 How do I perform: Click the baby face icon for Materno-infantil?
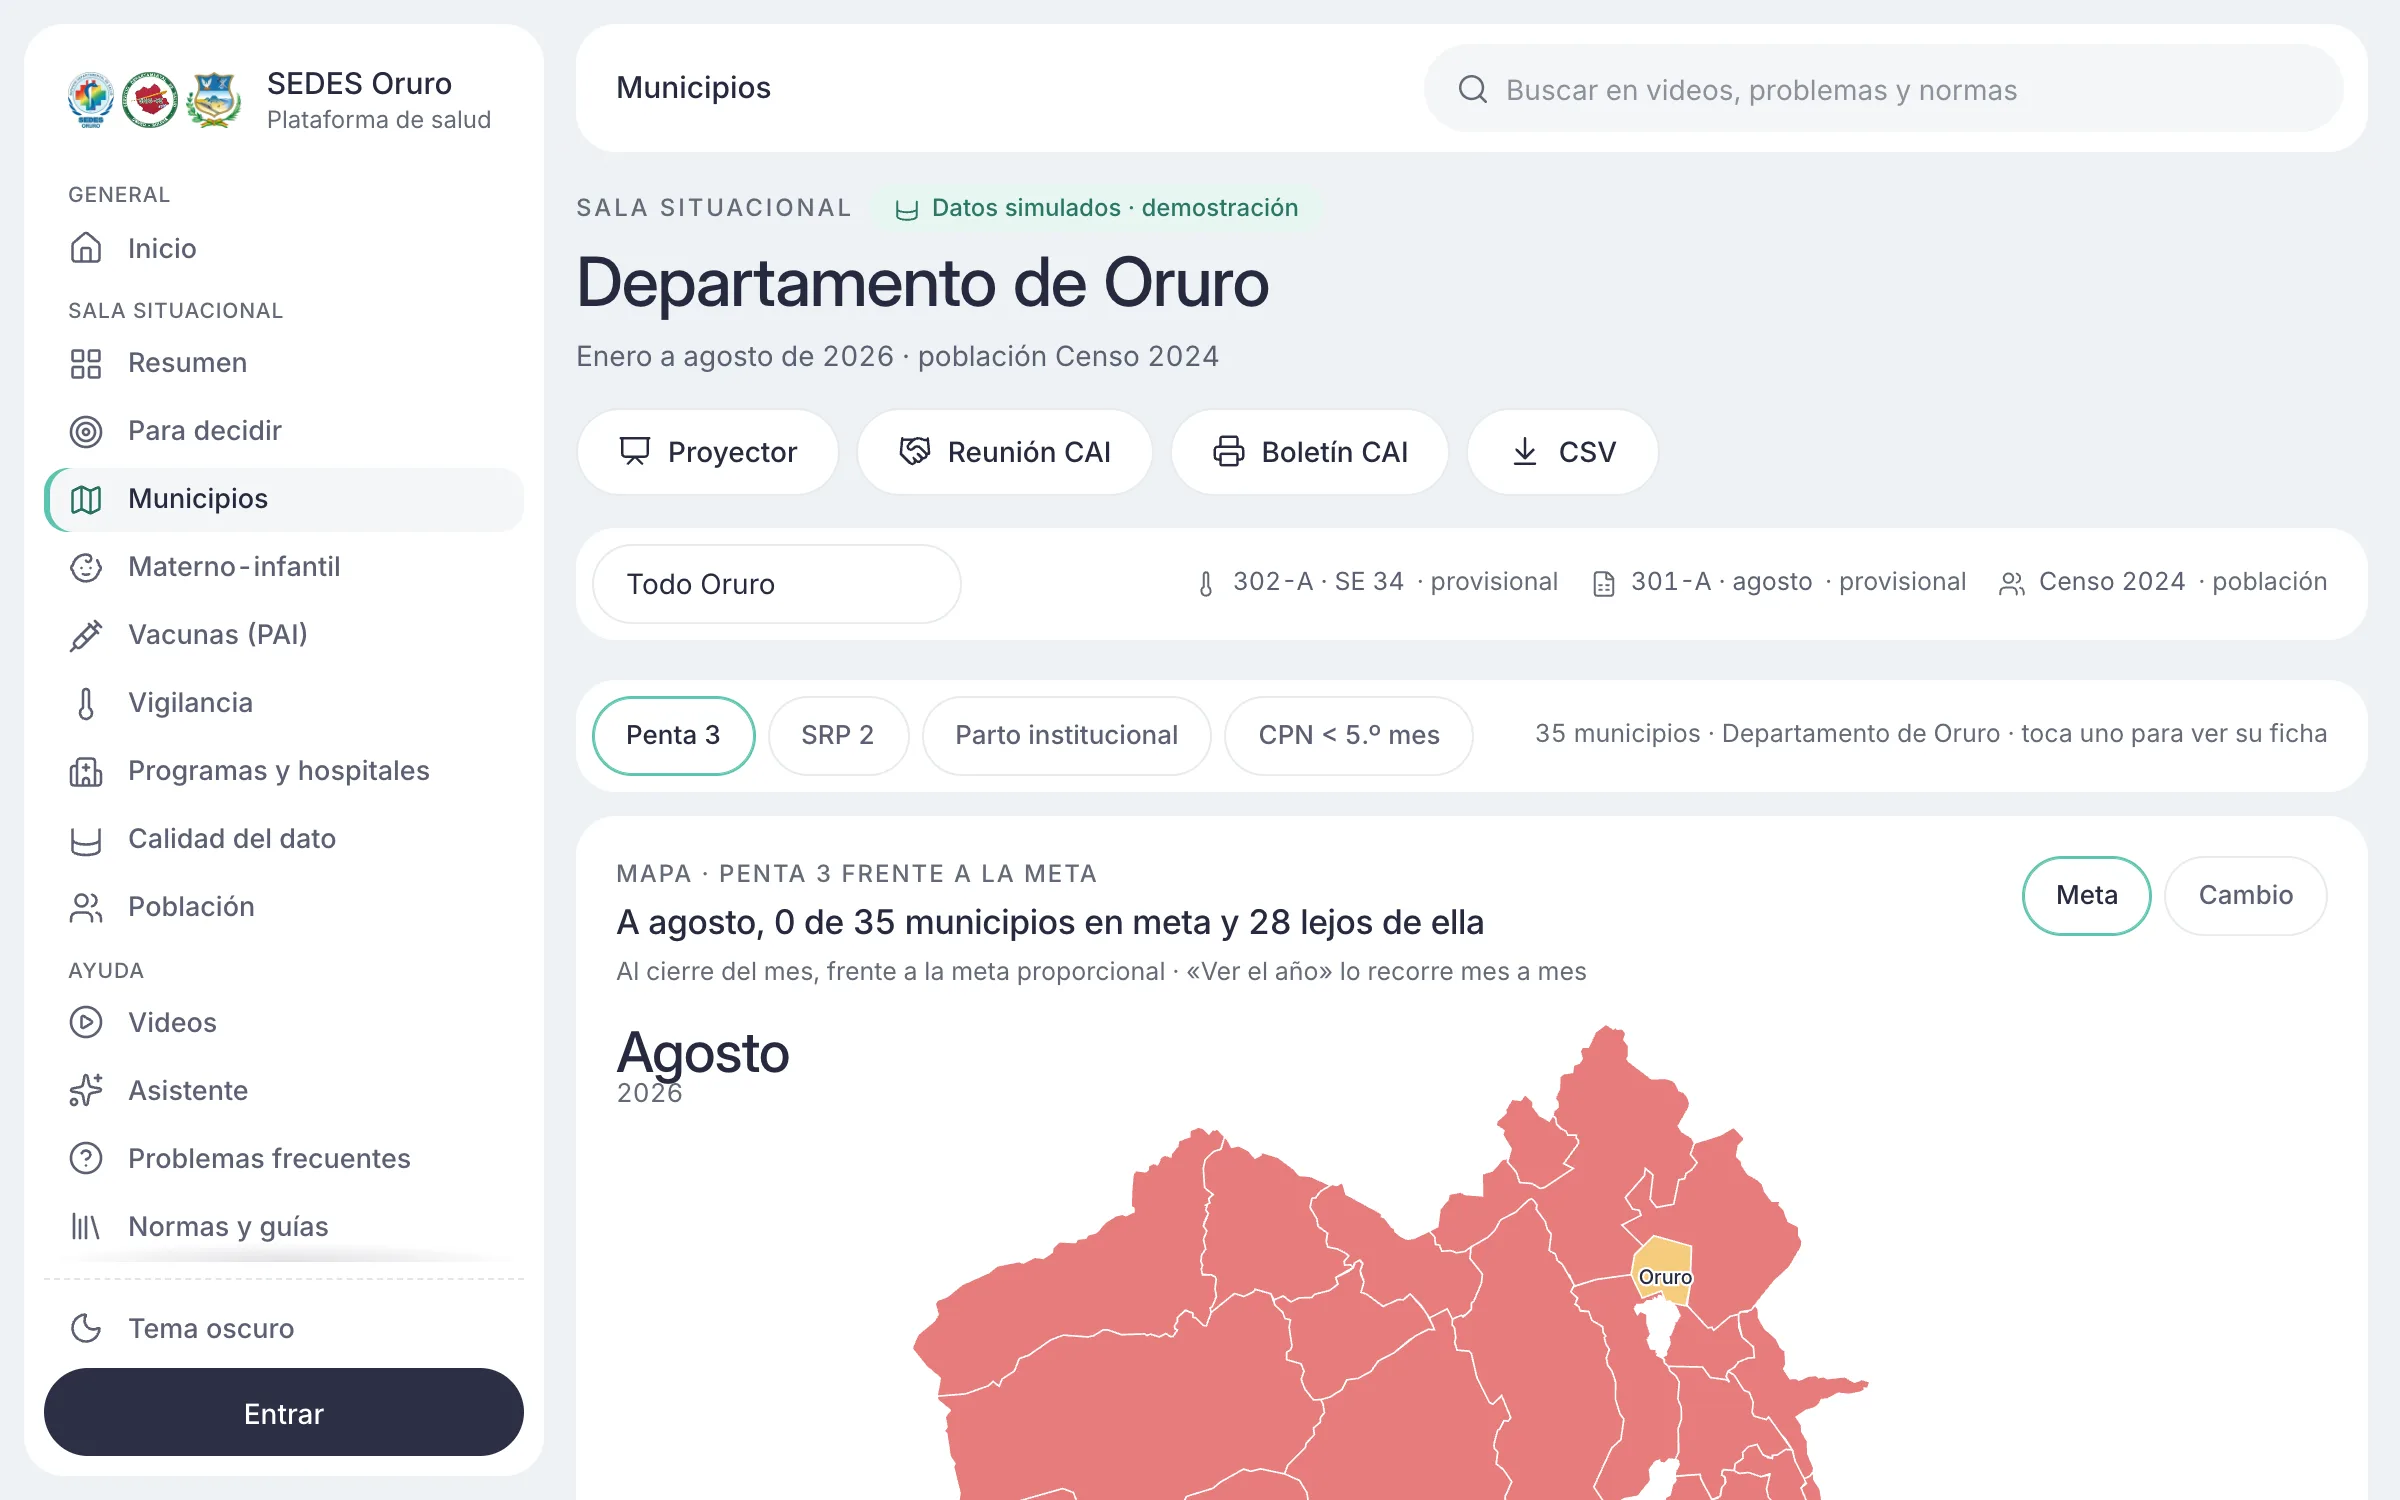pyautogui.click(x=86, y=567)
